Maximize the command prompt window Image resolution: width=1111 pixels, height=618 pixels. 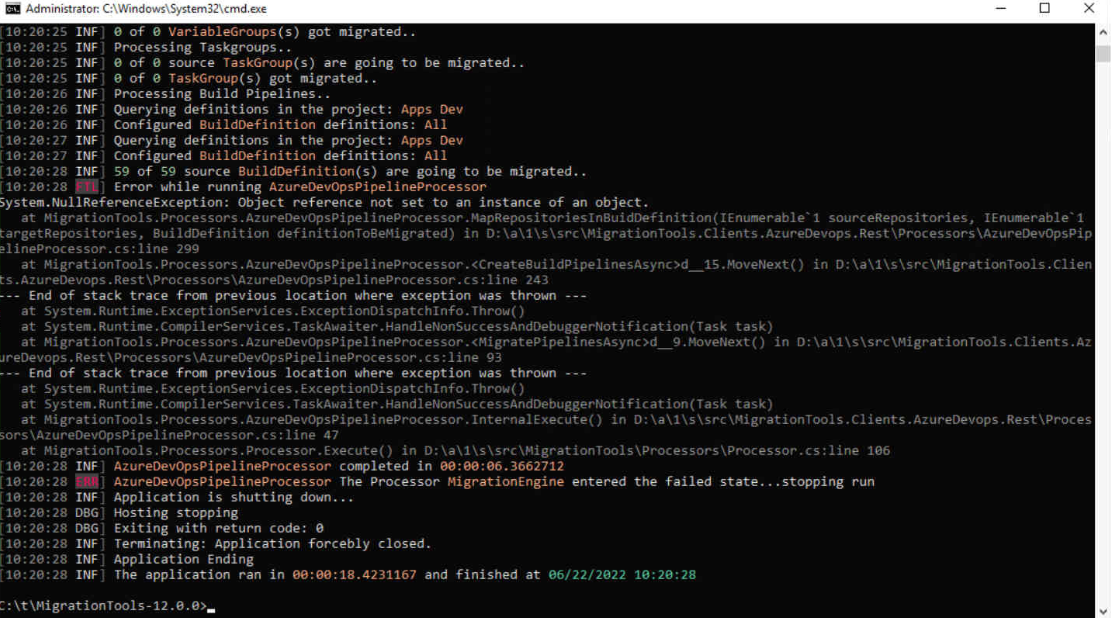(x=1044, y=9)
